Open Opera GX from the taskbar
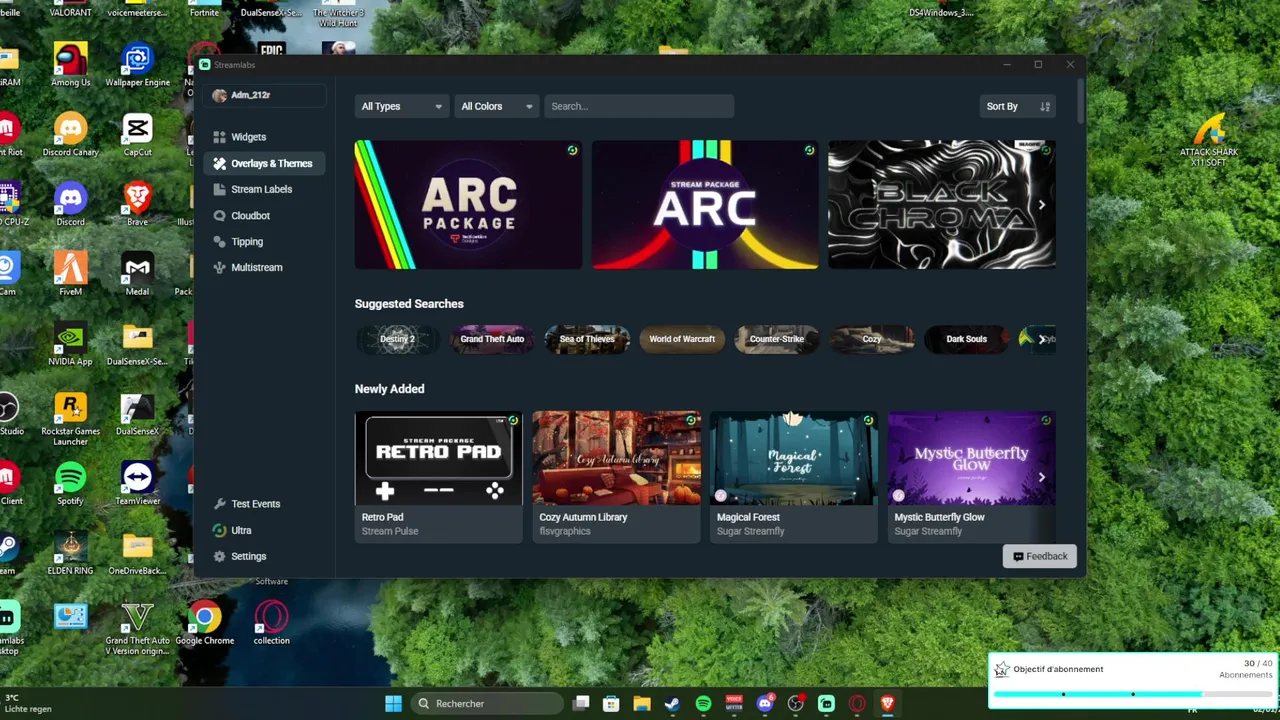The height and width of the screenshot is (720, 1280). [x=857, y=704]
